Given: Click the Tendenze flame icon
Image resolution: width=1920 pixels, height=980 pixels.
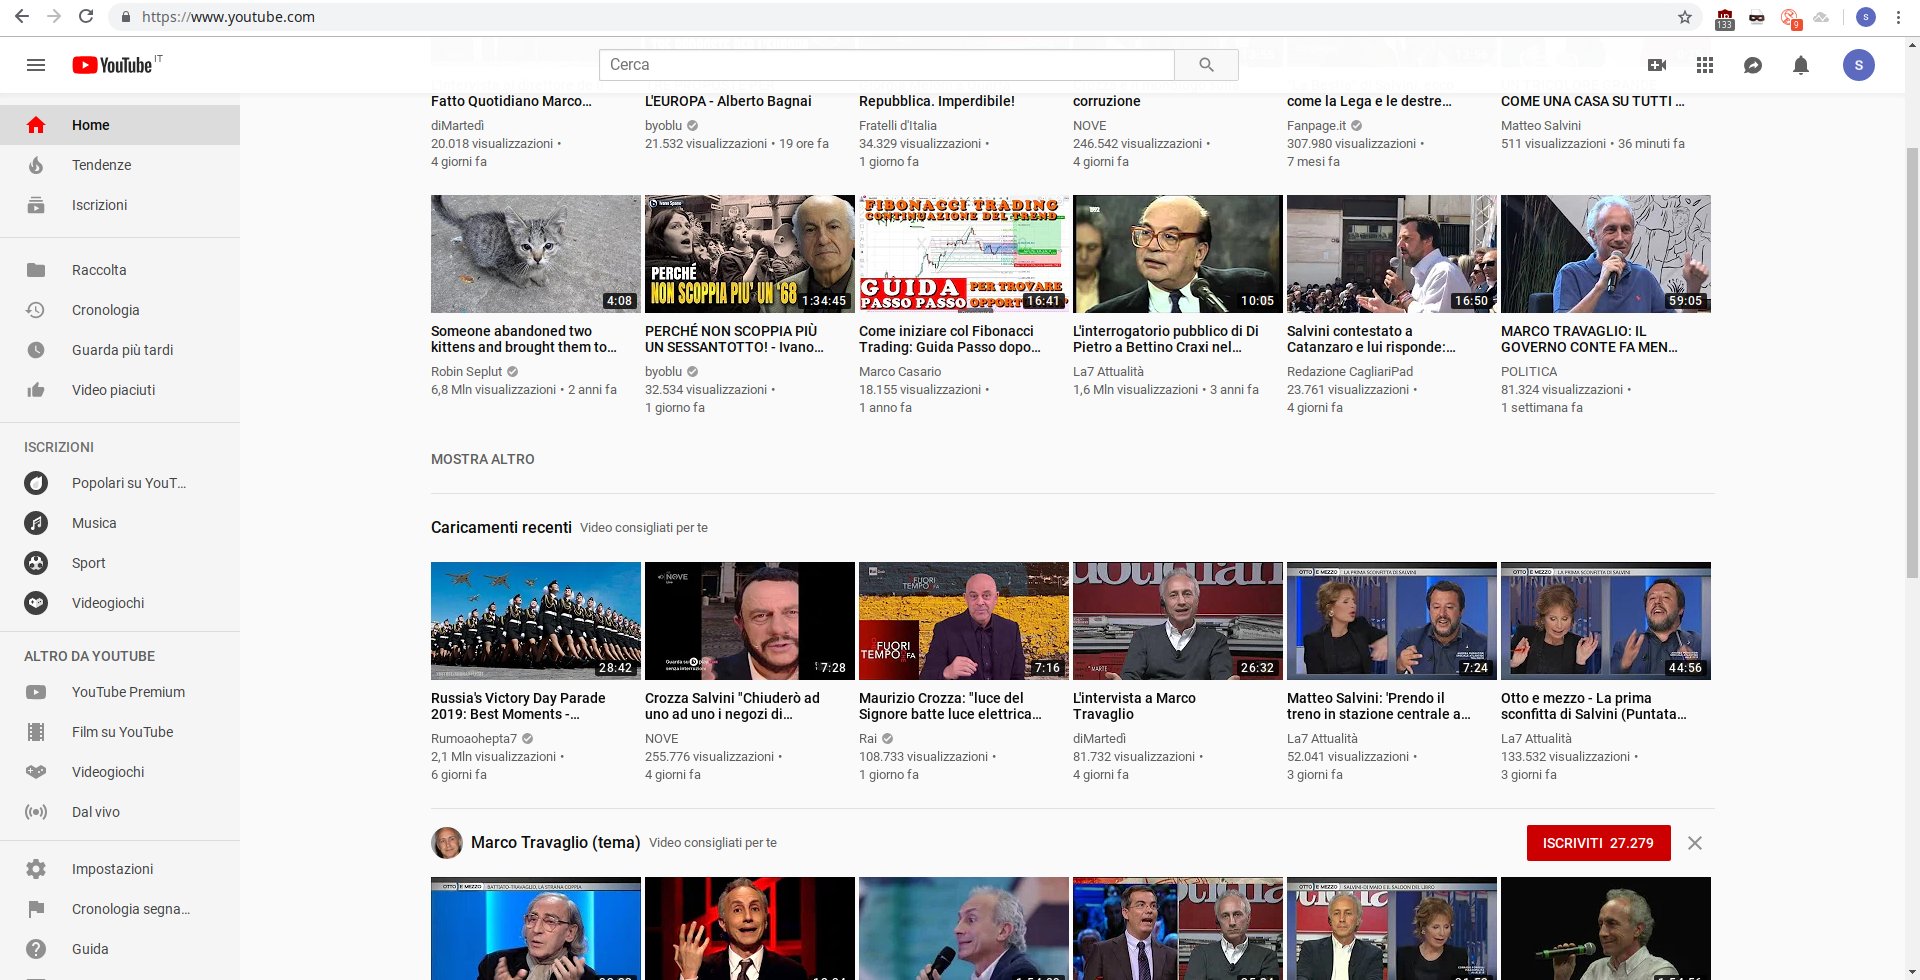Looking at the screenshot, I should [36, 165].
